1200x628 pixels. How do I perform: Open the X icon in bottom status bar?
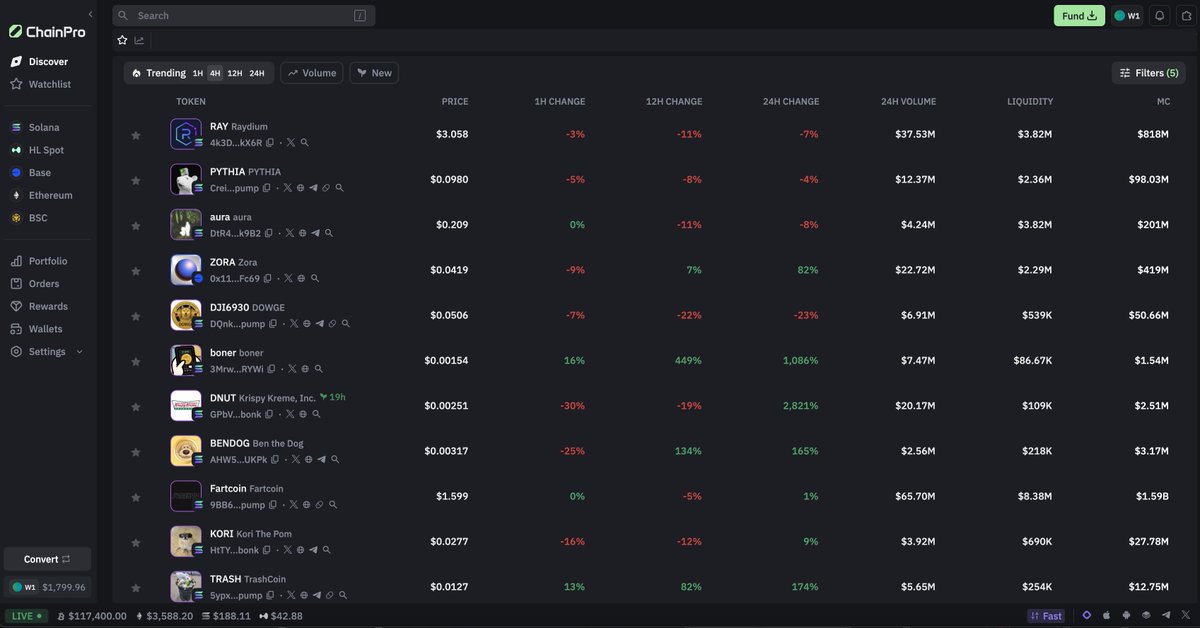(x=1185, y=616)
